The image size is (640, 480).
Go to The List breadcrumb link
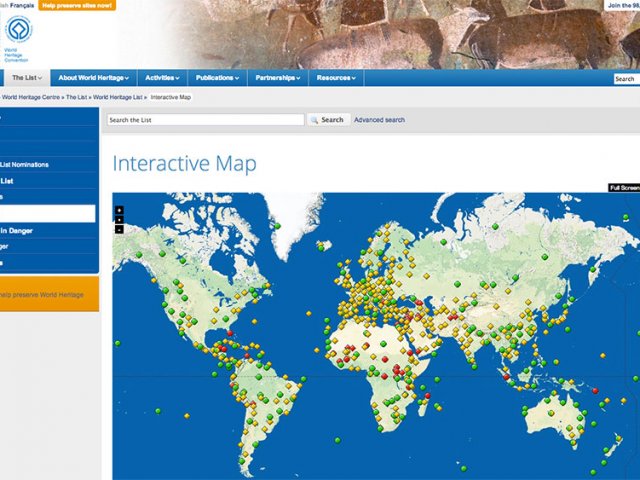tap(76, 97)
